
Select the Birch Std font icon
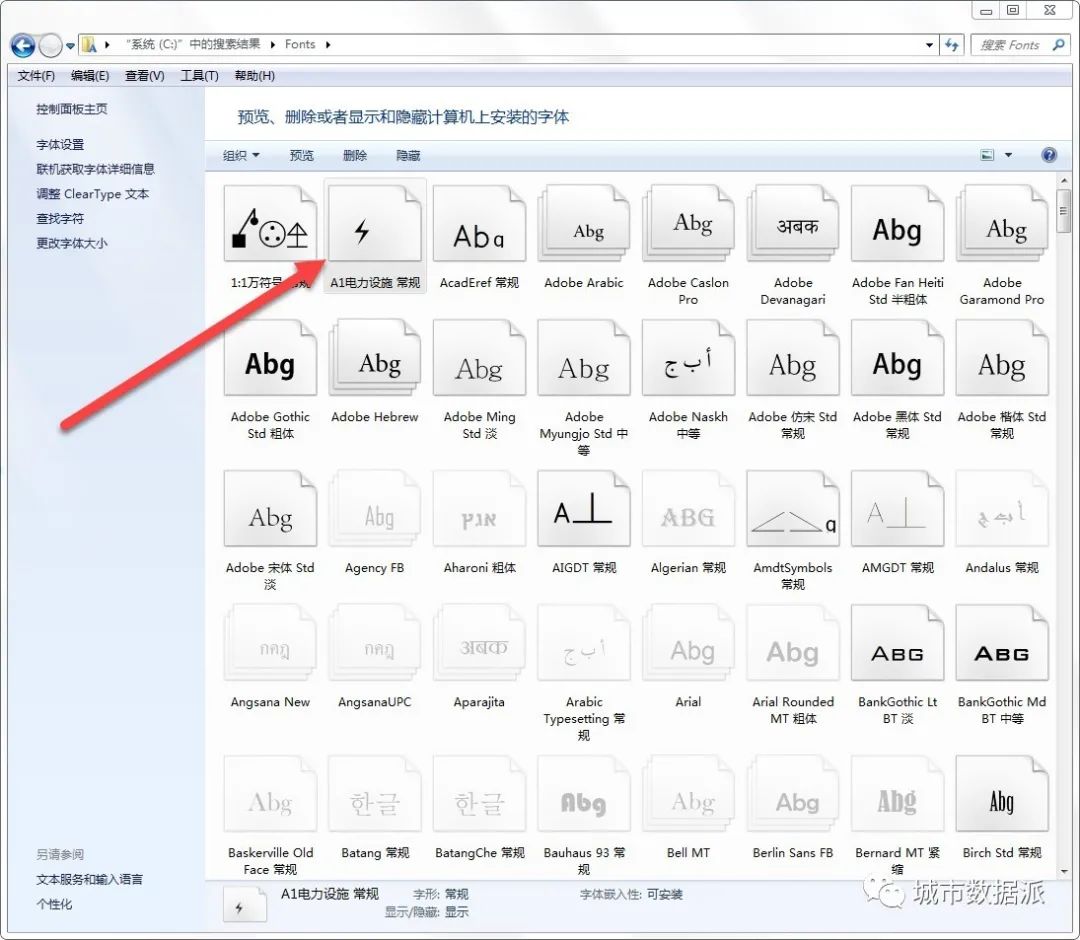tap(1002, 793)
